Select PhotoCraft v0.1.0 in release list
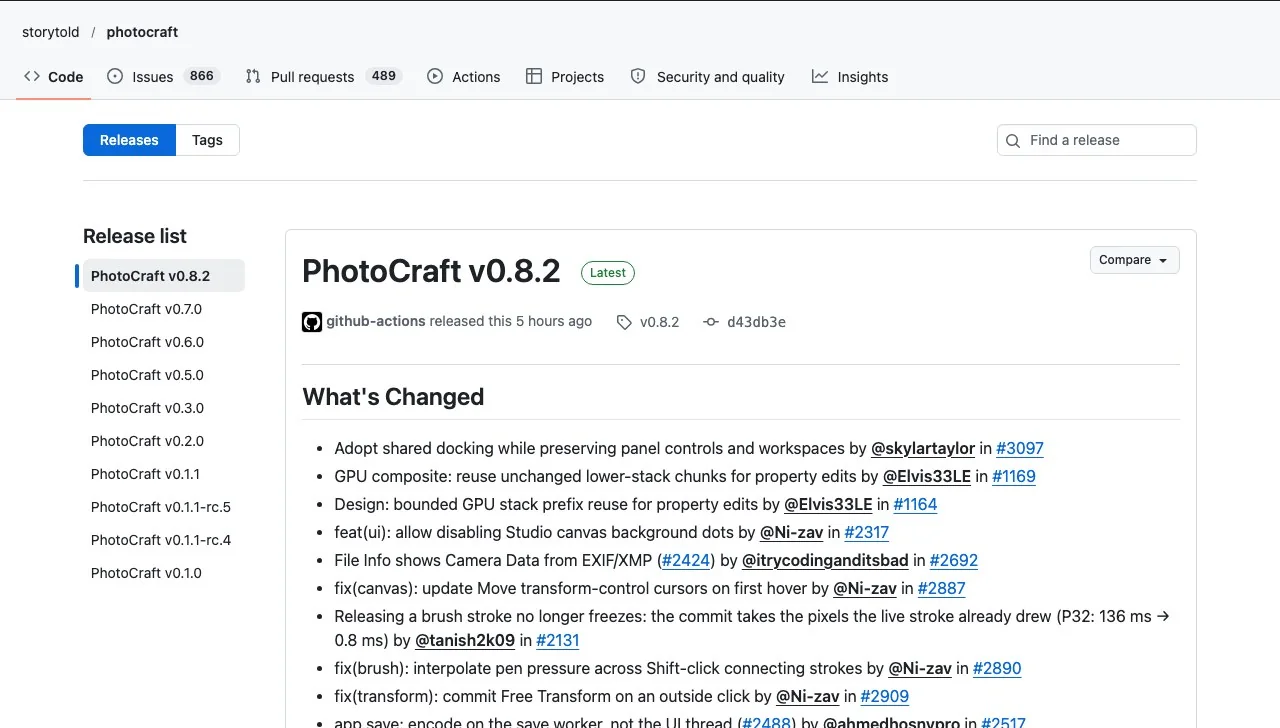 tap(163, 573)
